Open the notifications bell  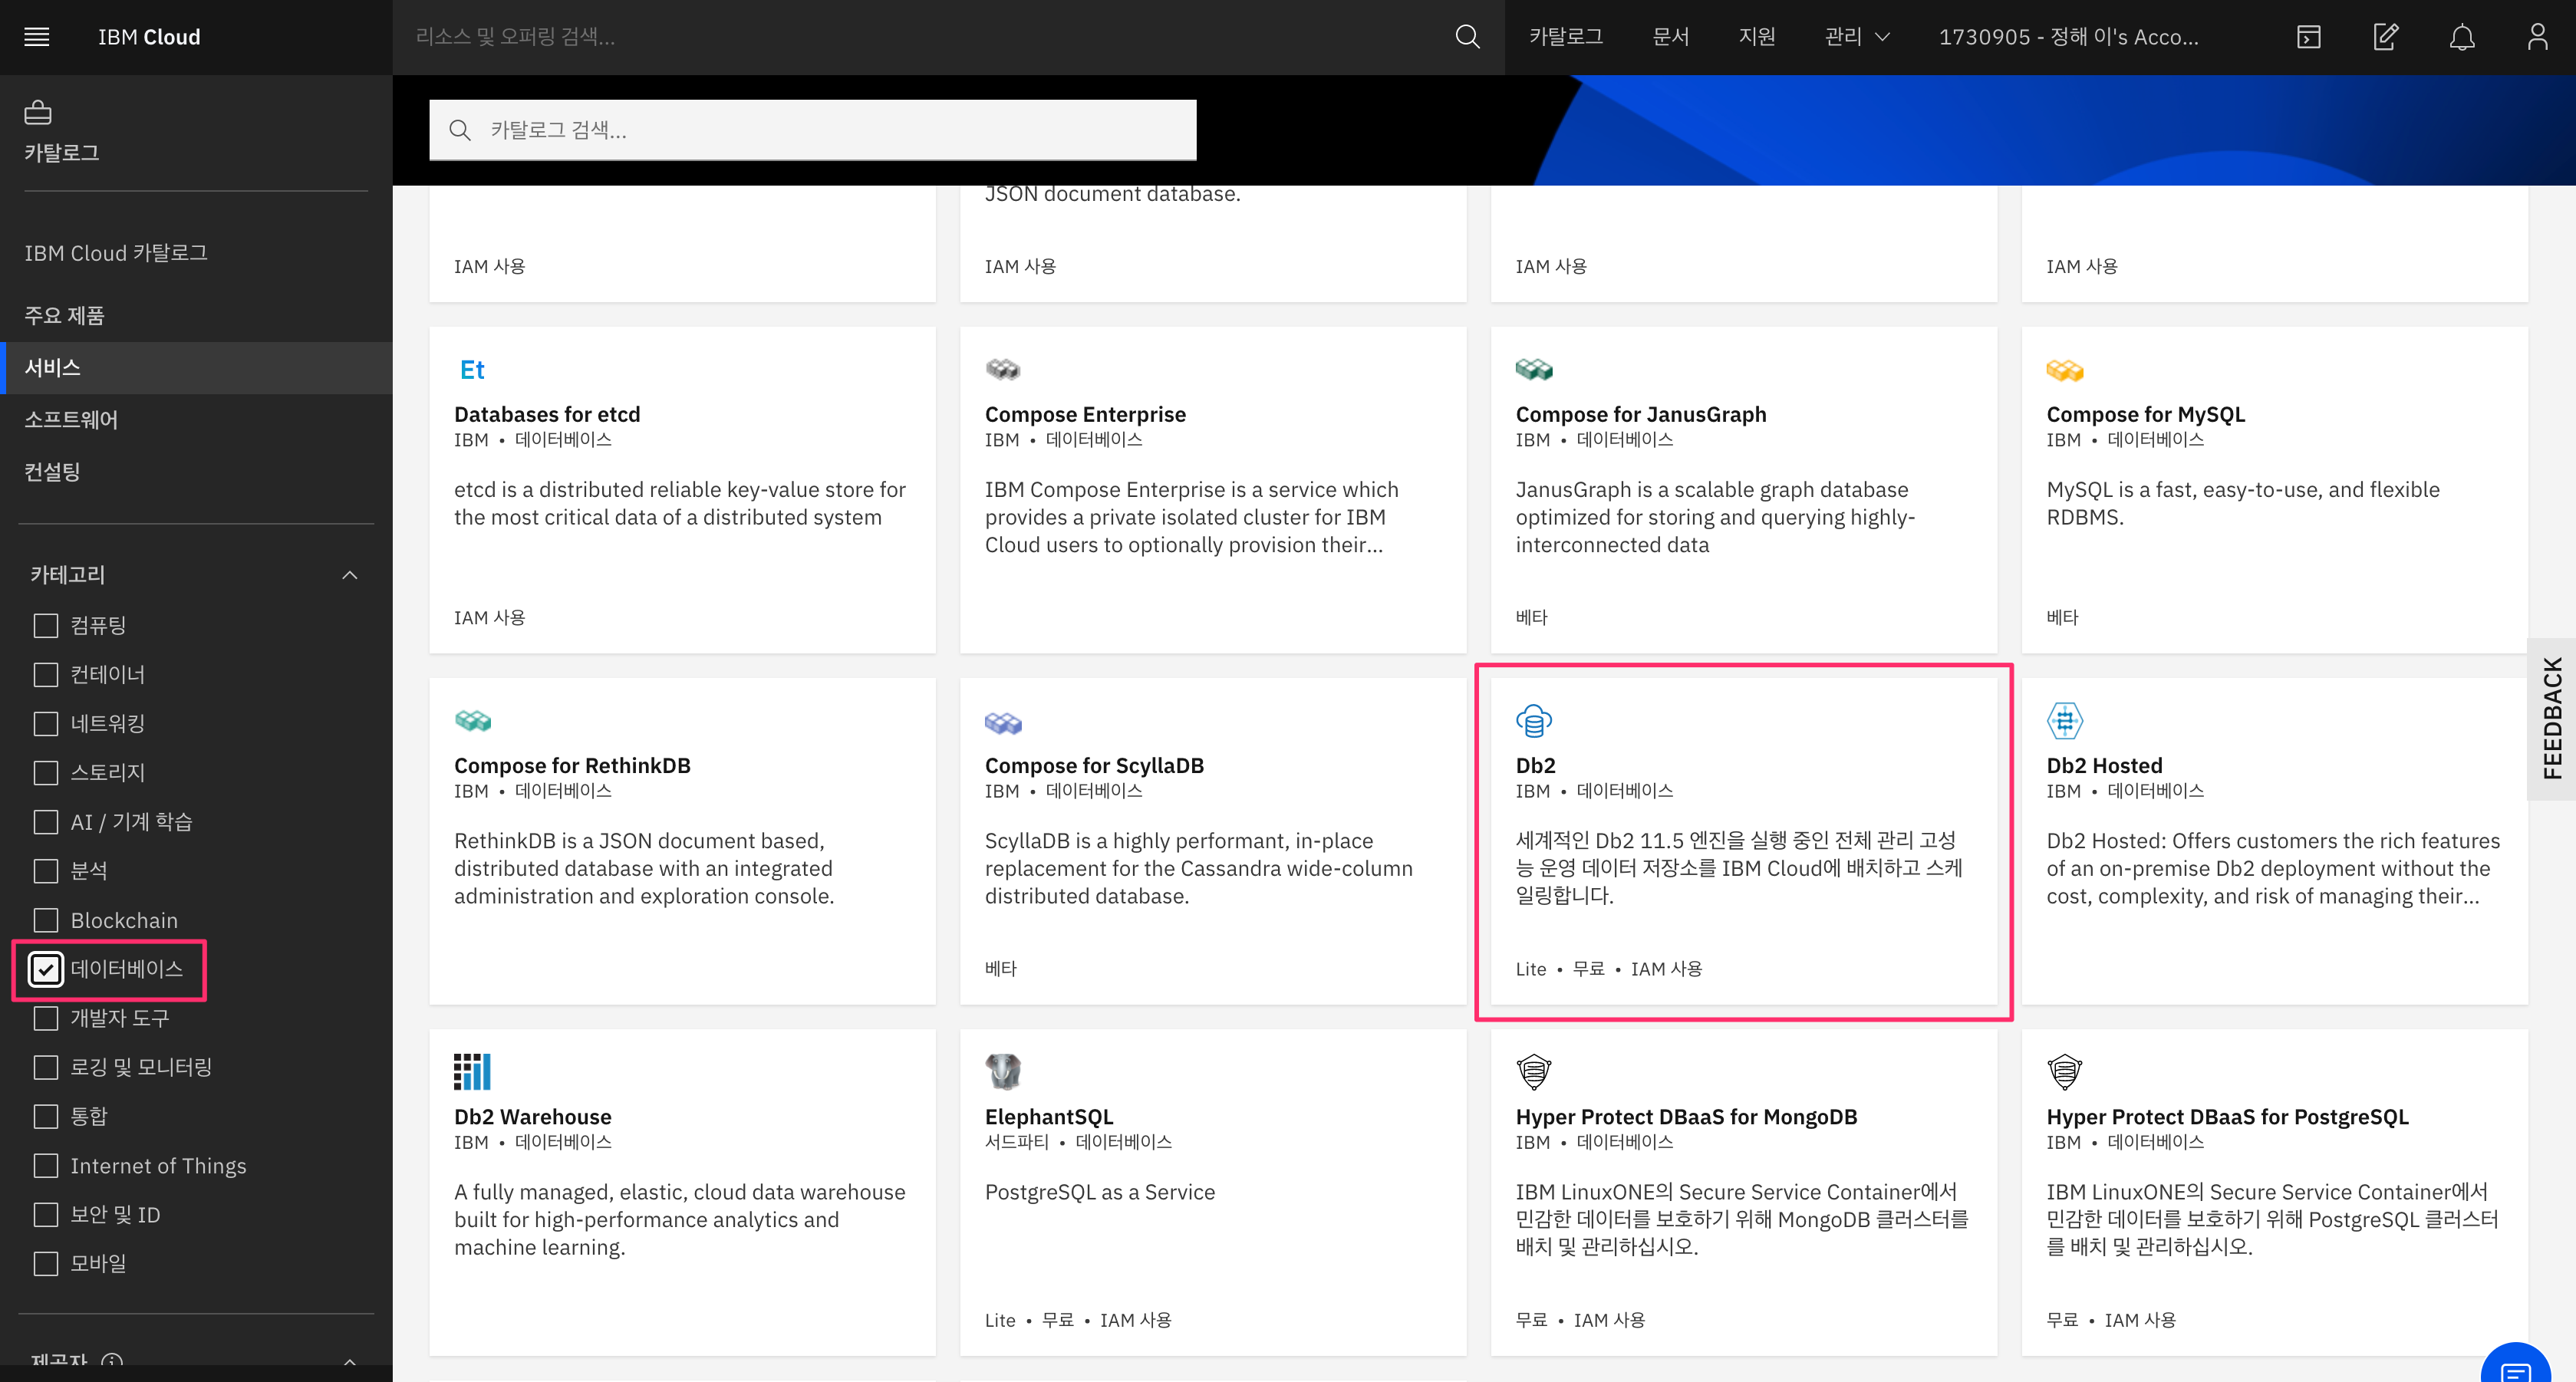(2461, 37)
